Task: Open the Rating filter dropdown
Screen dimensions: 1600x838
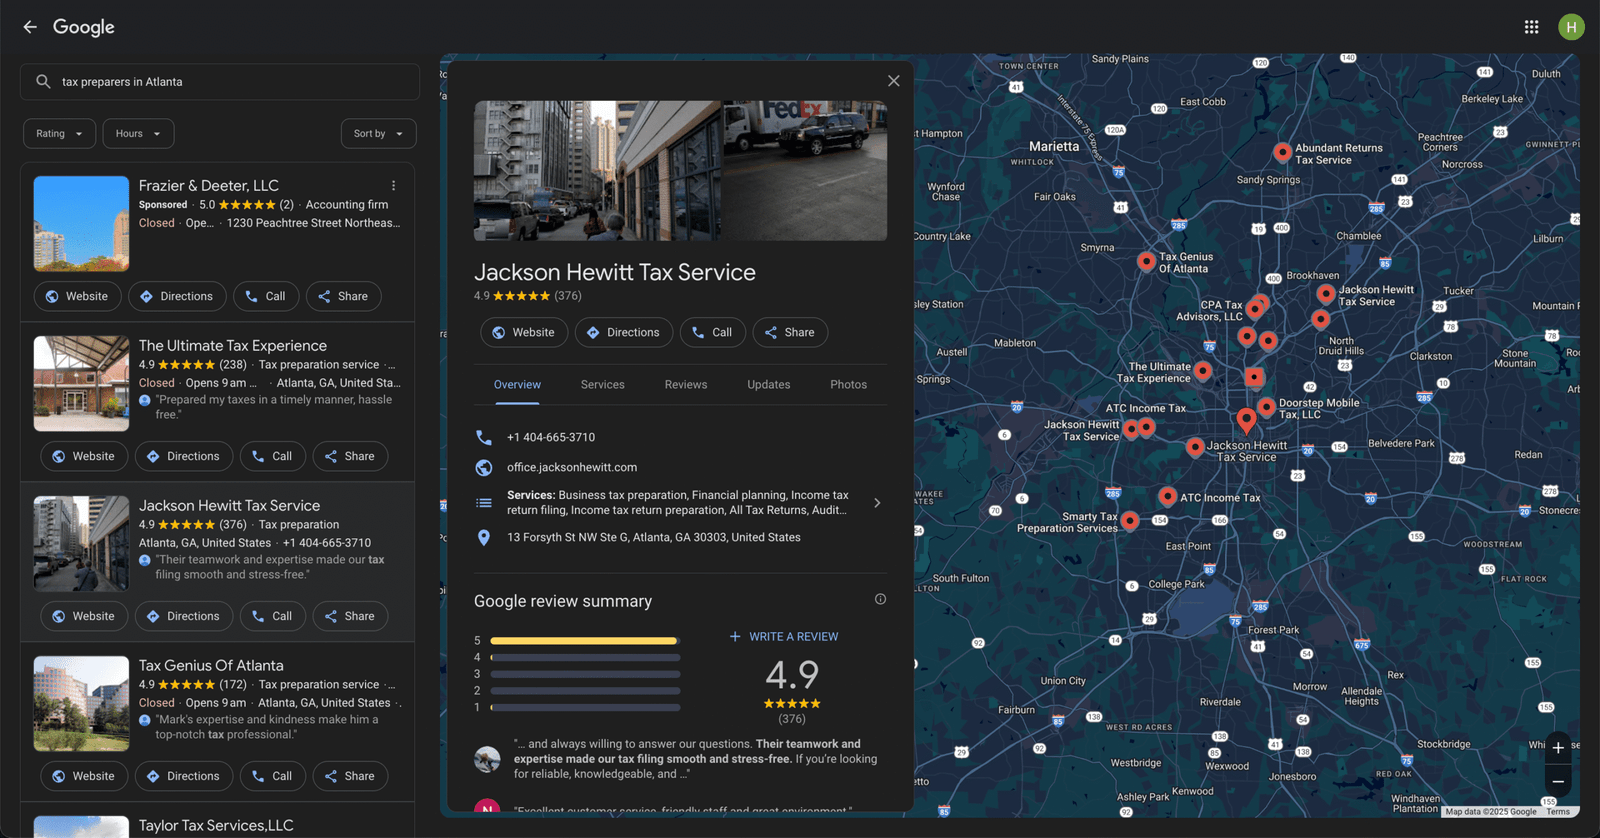Action: click(x=60, y=134)
